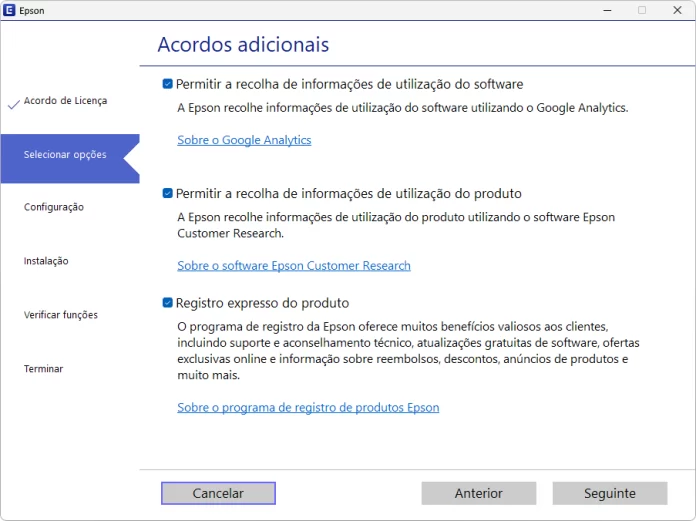This screenshot has height=521, width=696.
Task: Select Configuração step in sidebar
Action: 54,207
